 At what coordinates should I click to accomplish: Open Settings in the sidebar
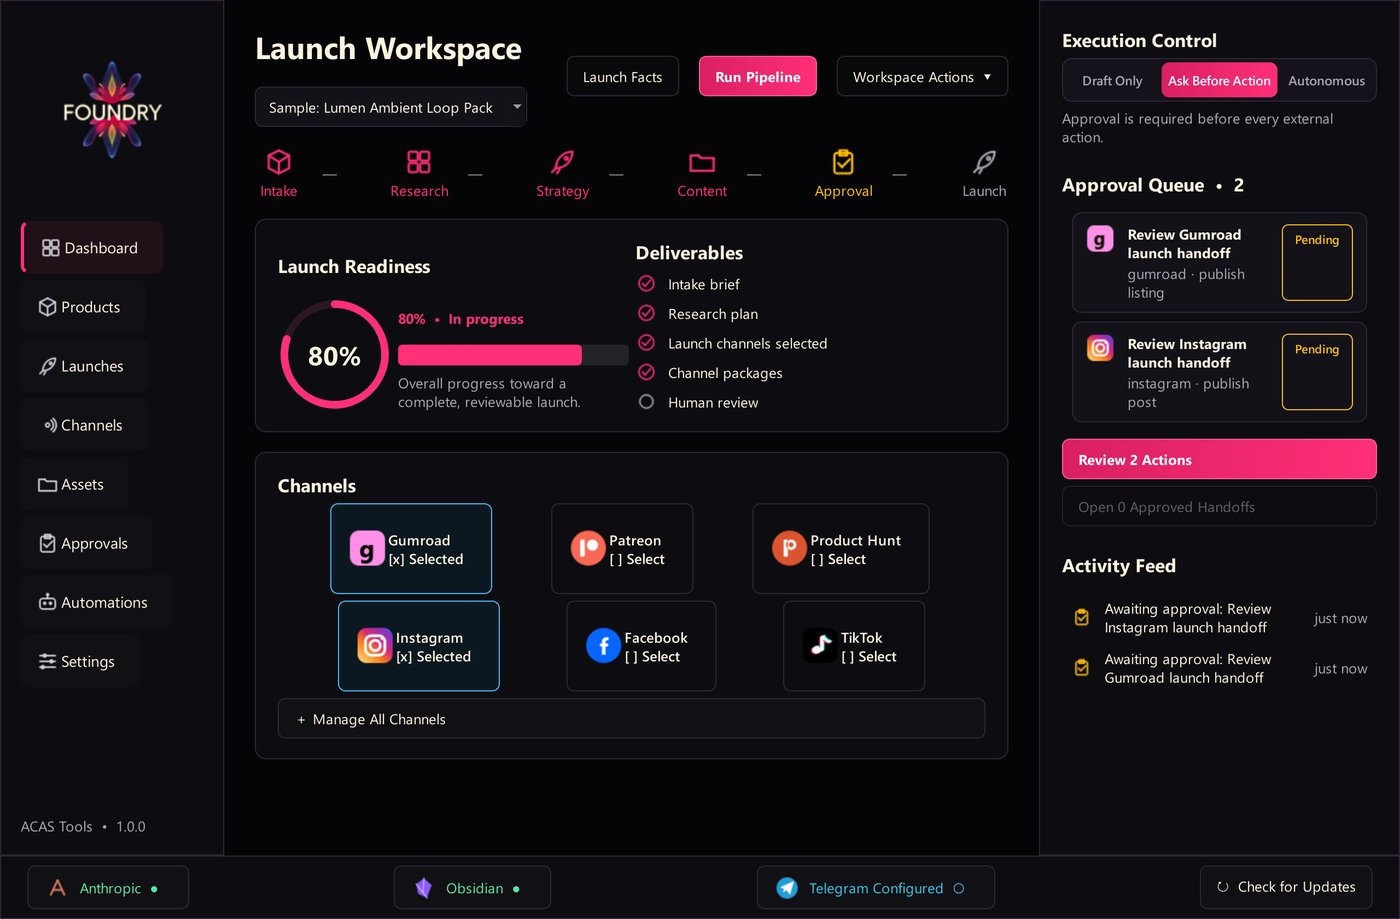click(79, 661)
